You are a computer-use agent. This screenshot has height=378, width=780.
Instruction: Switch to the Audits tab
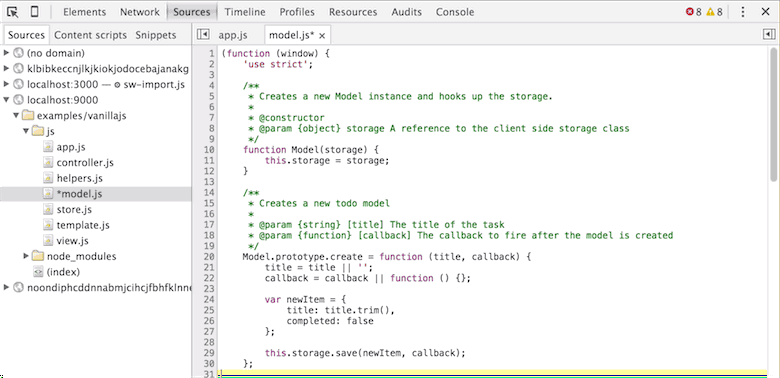point(406,12)
